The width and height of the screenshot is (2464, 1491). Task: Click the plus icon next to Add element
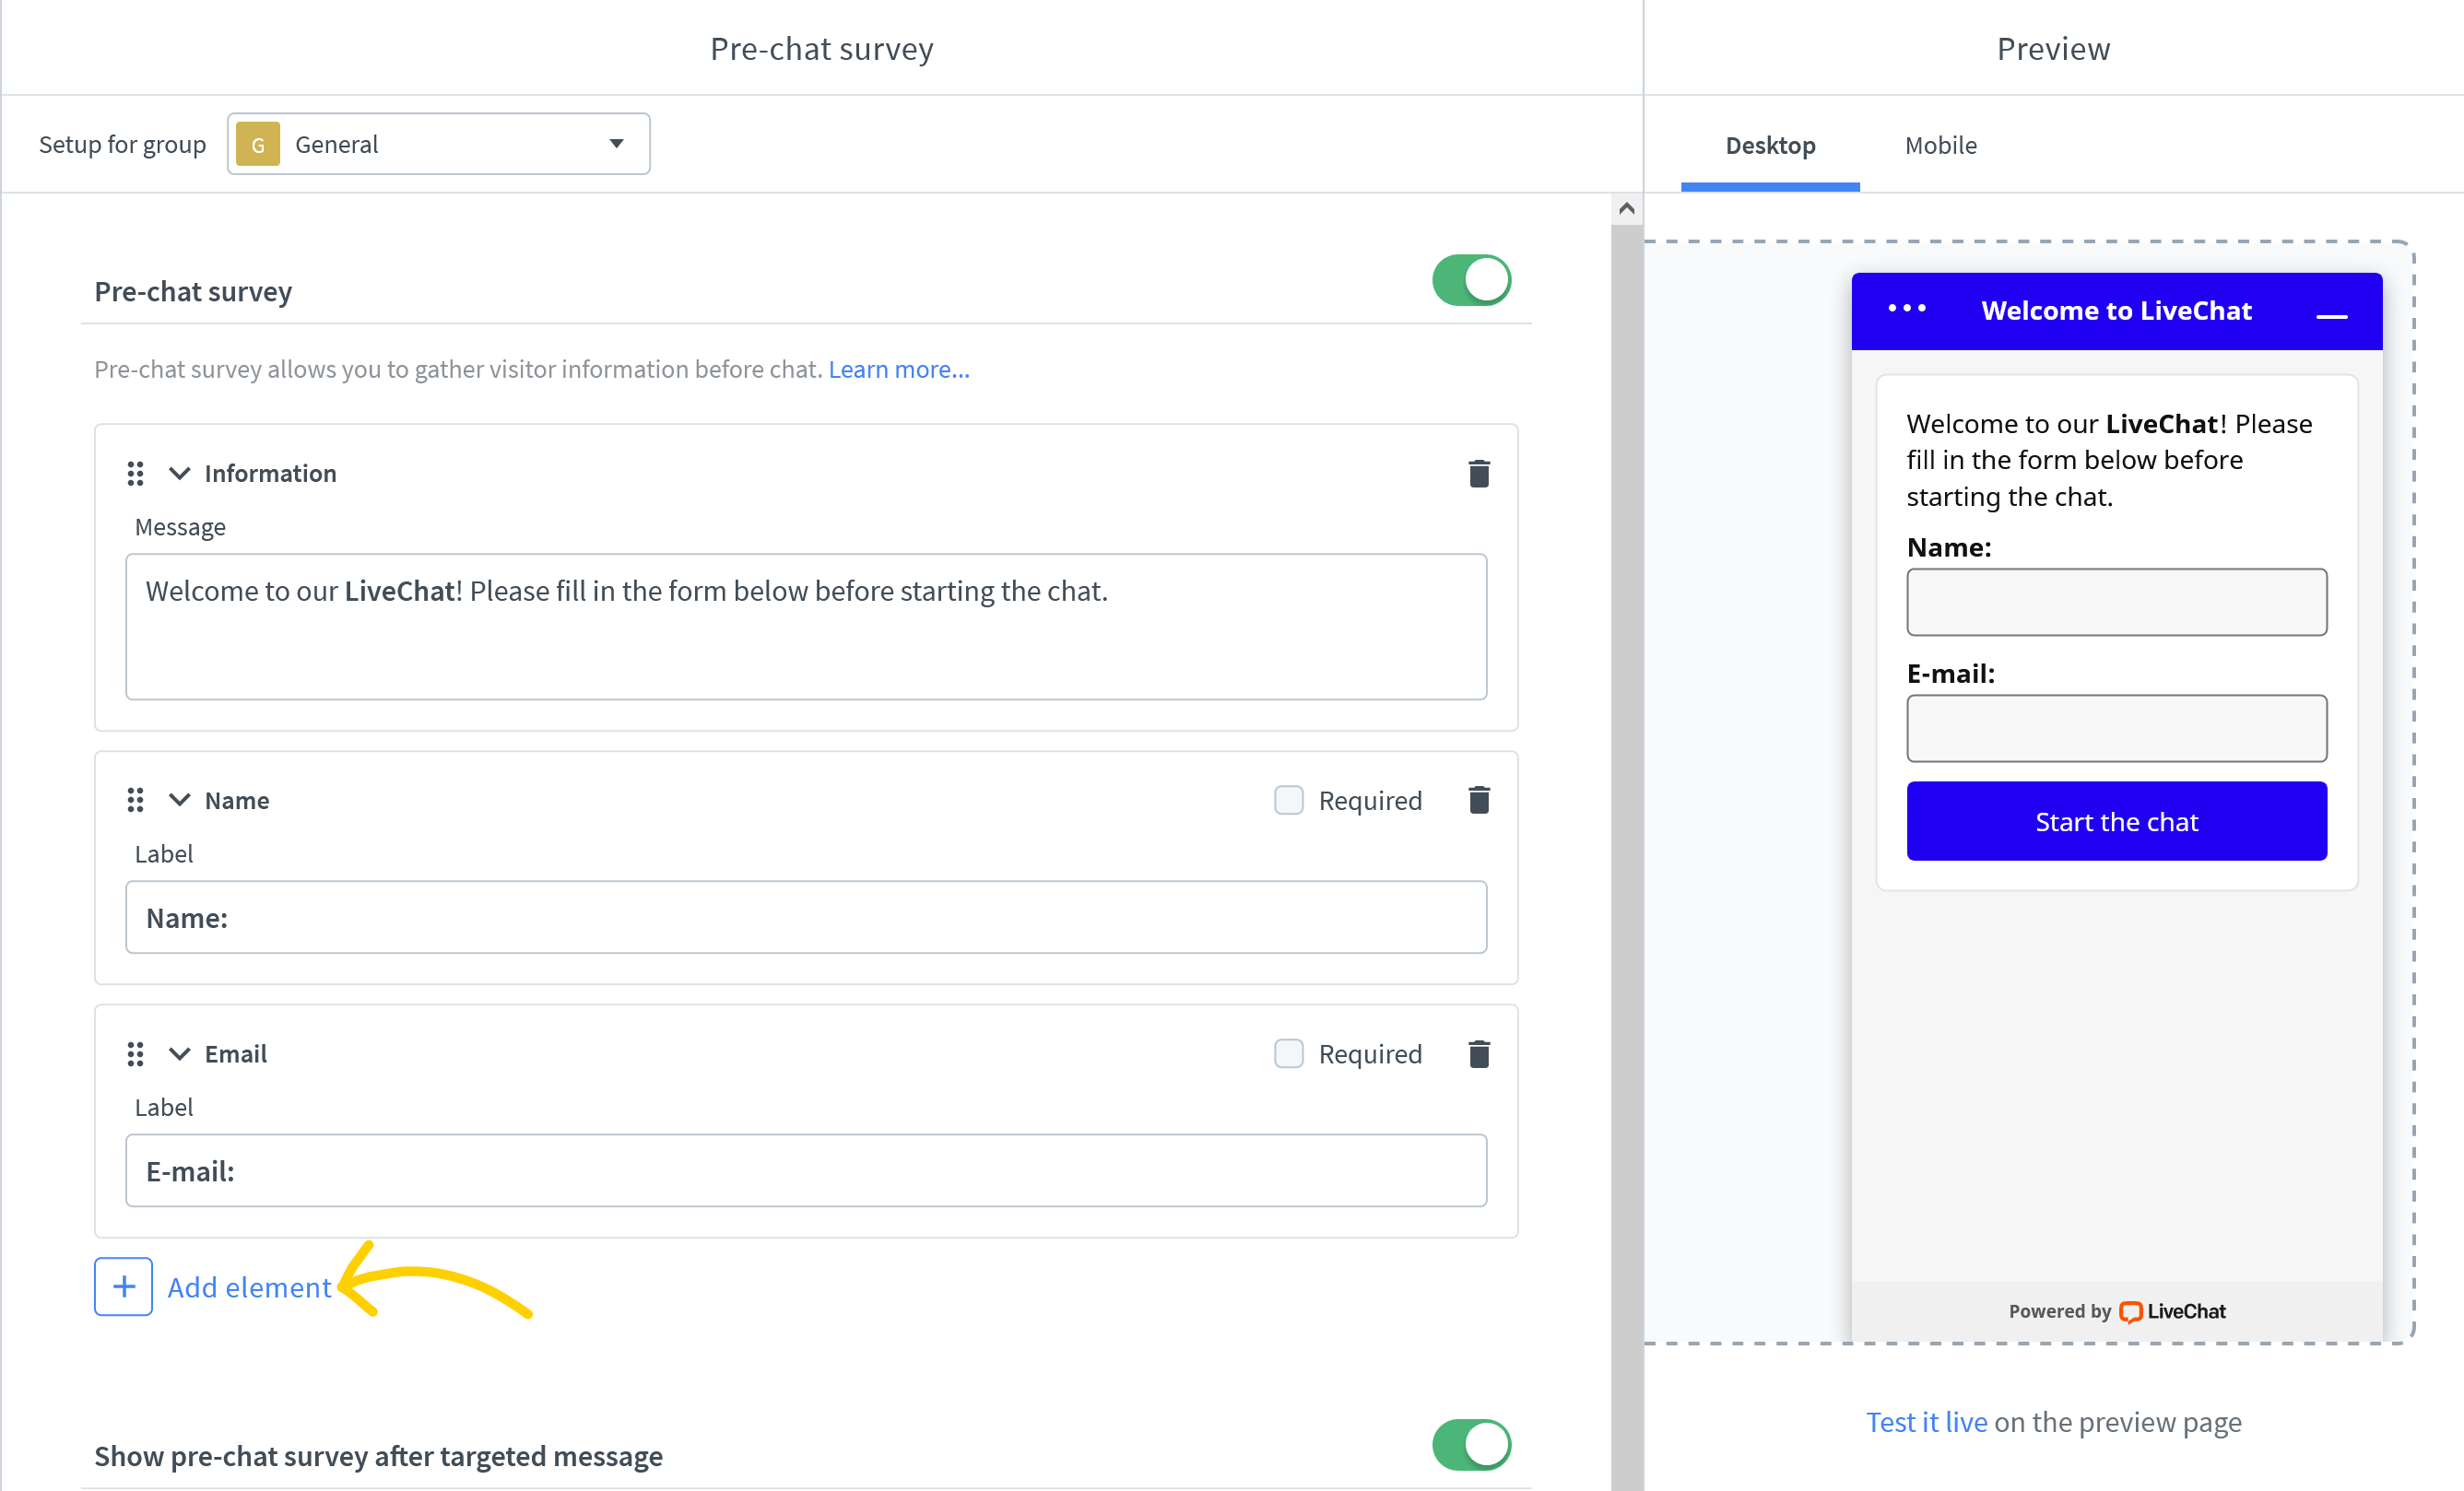tap(122, 1286)
